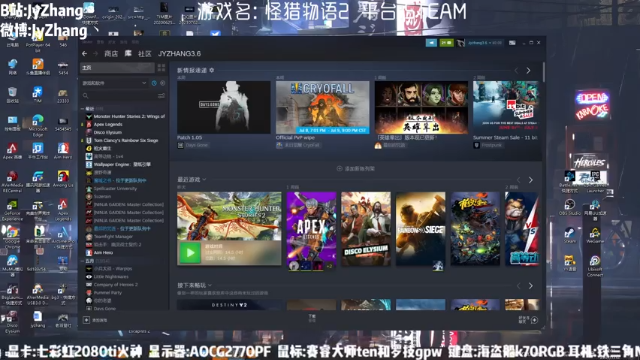Image resolution: width=640 pixels, height=360 pixels.
Task: Open the Disco Elysium cover in recent games
Action: click(x=366, y=229)
